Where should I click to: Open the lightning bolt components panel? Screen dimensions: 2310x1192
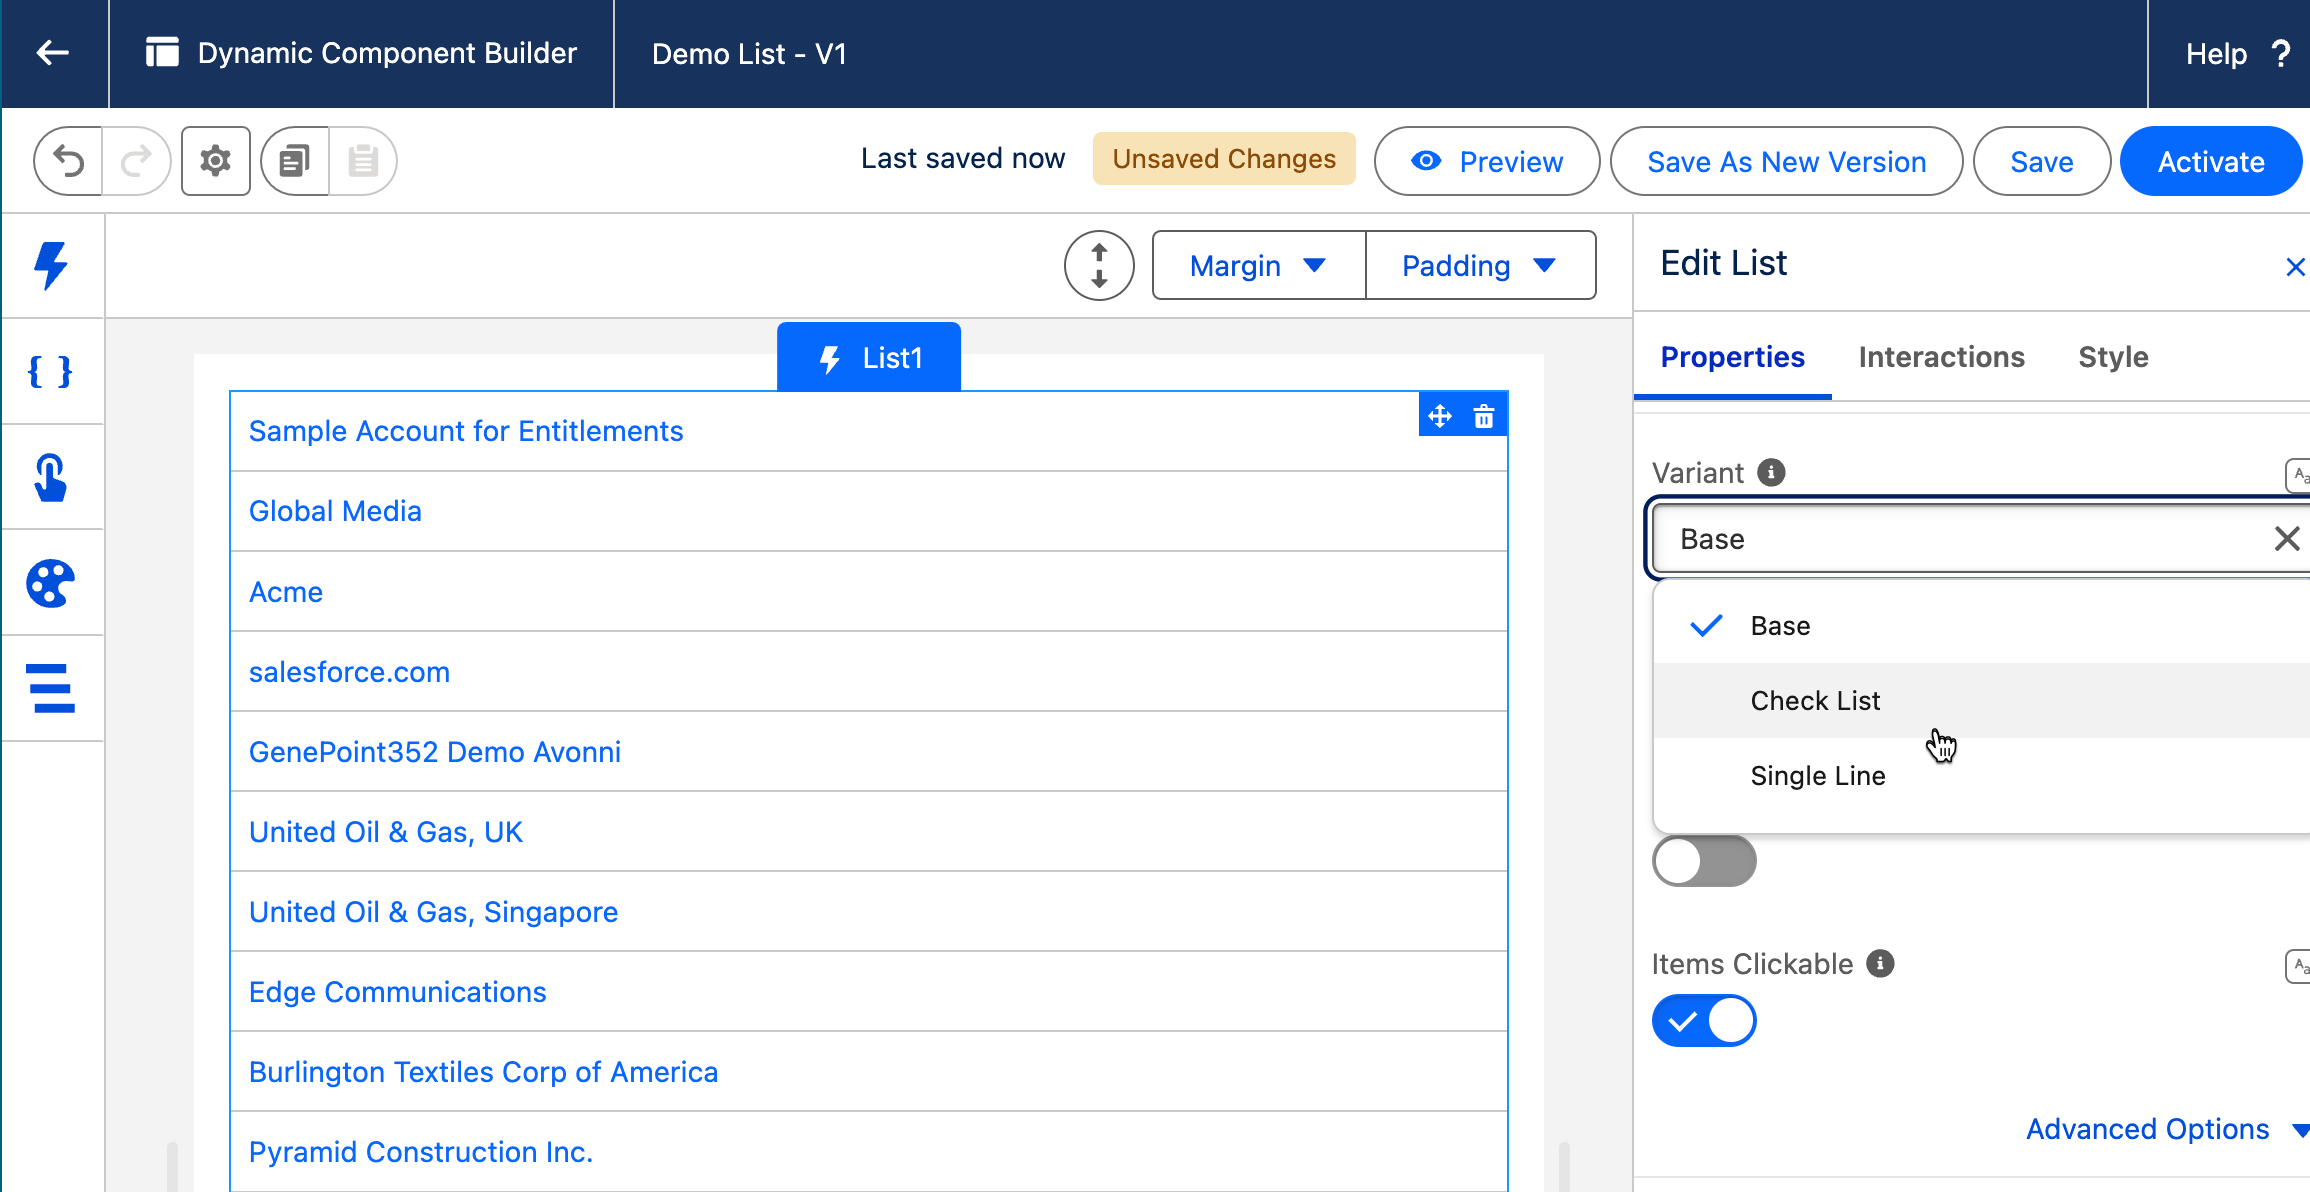[x=51, y=266]
